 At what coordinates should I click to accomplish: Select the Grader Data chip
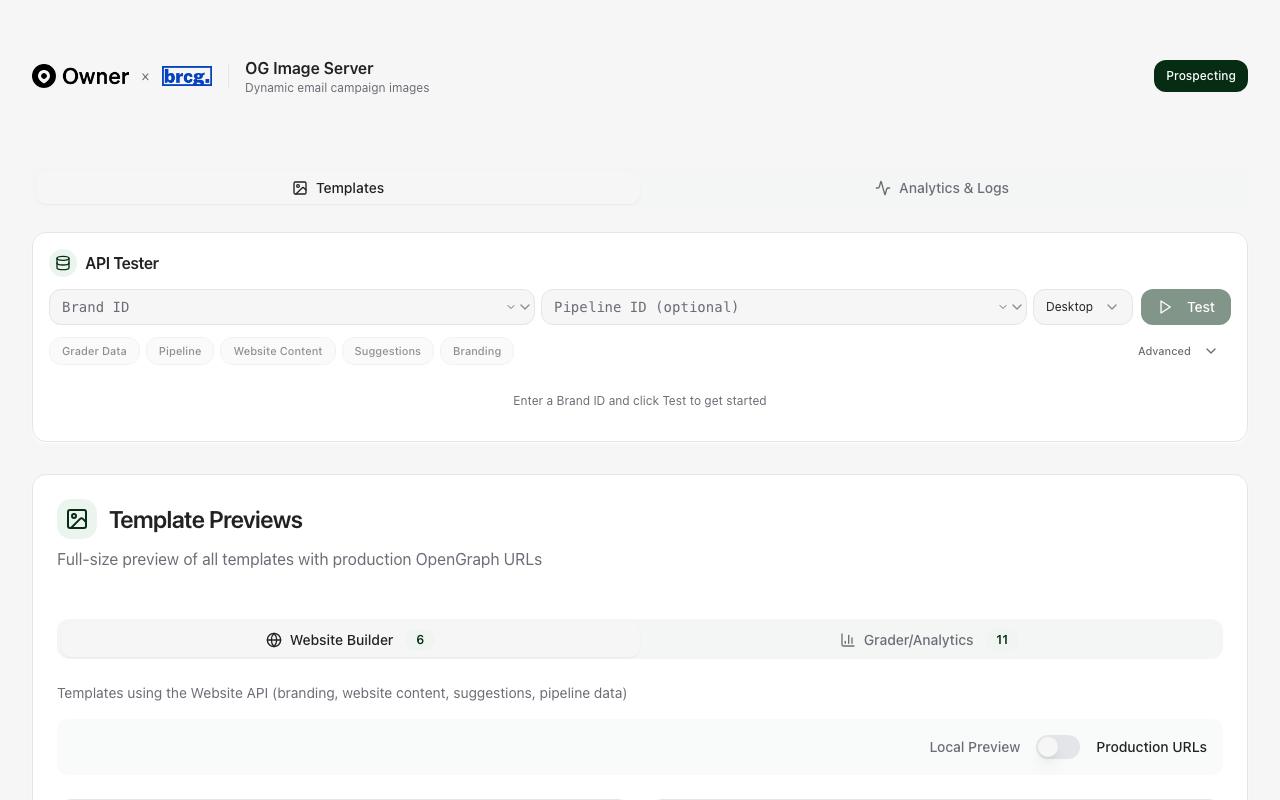click(94, 351)
